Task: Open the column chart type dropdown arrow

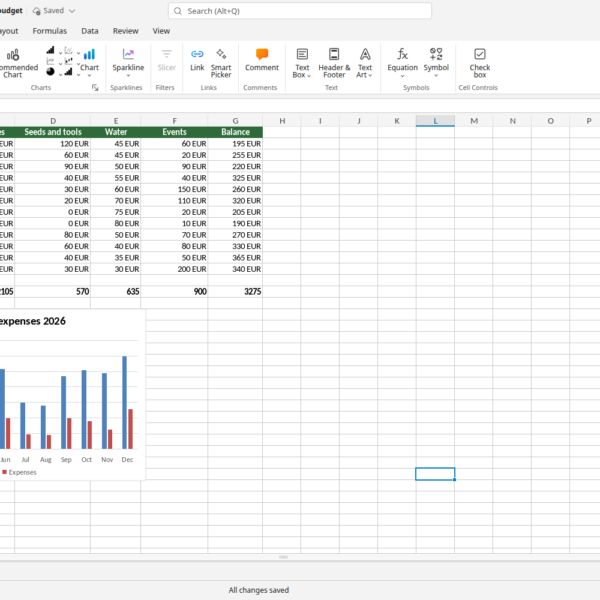Action: (x=60, y=53)
